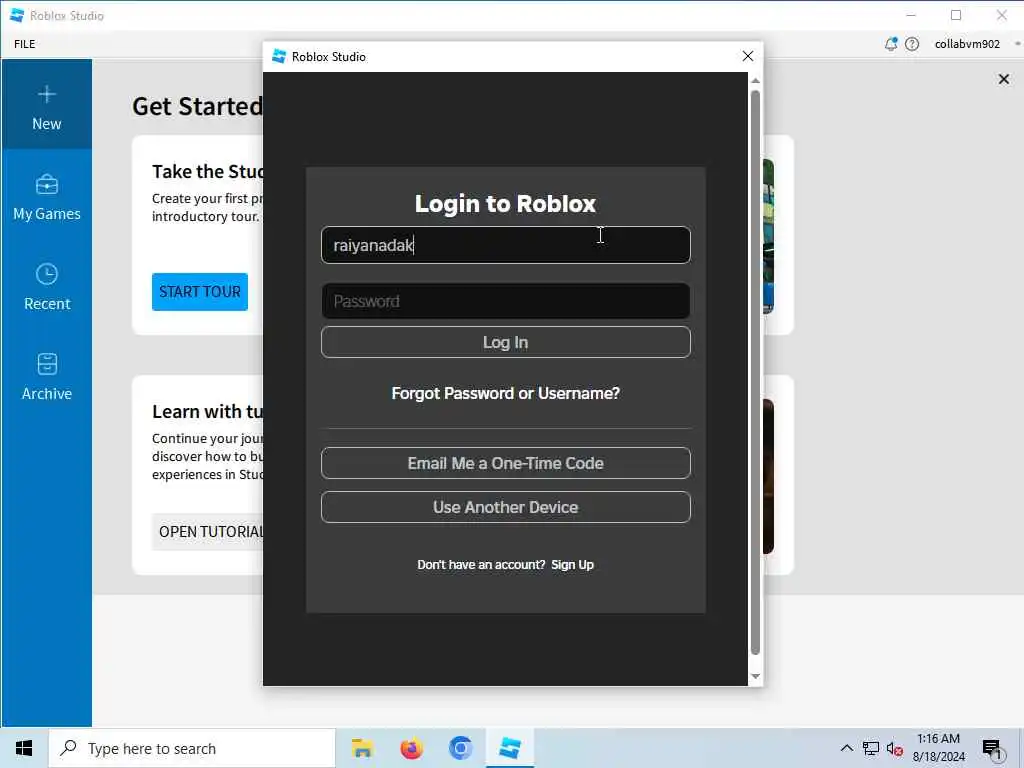The height and width of the screenshot is (768, 1024).
Task: Click the Log In button
Action: coord(505,342)
